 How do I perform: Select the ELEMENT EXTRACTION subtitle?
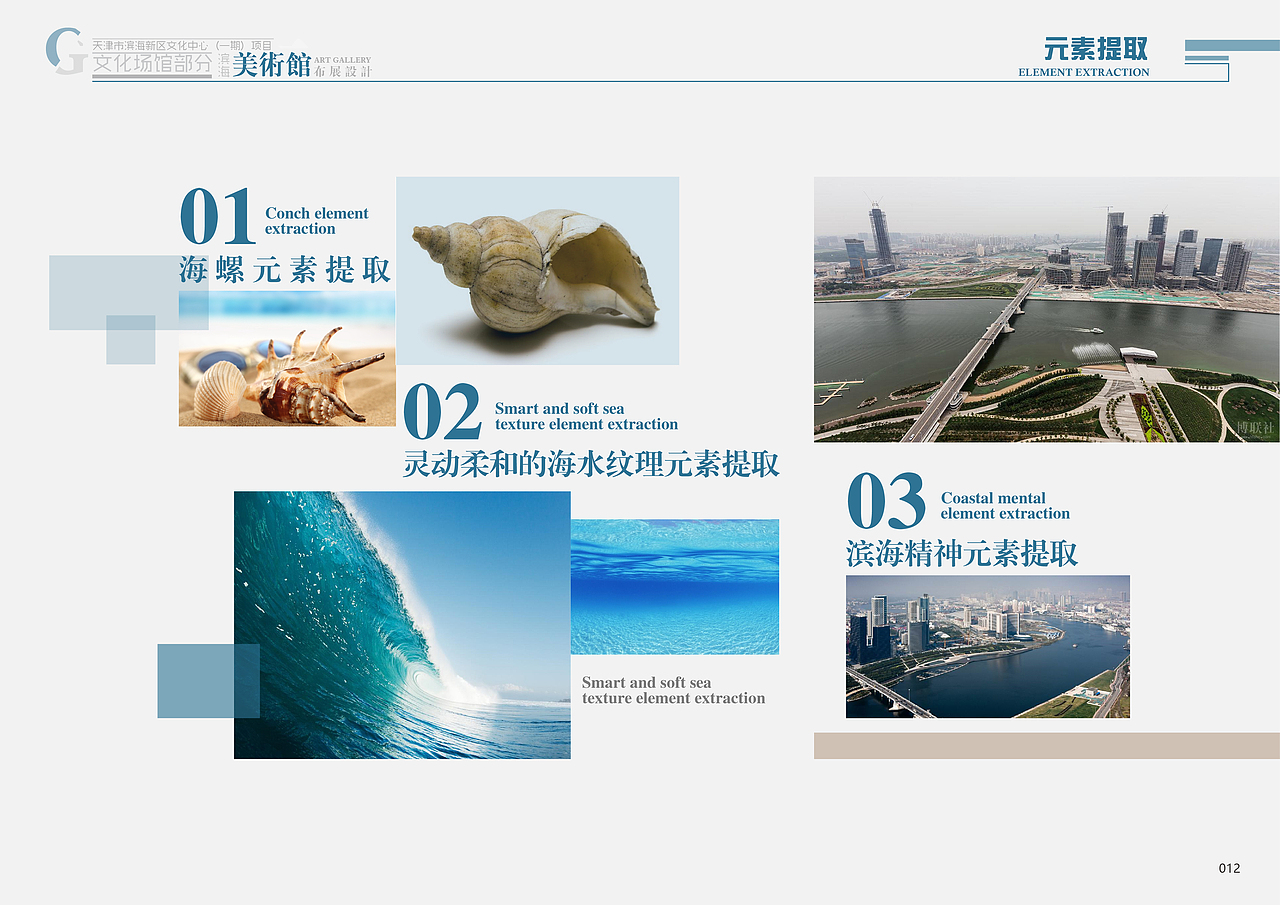(1084, 72)
